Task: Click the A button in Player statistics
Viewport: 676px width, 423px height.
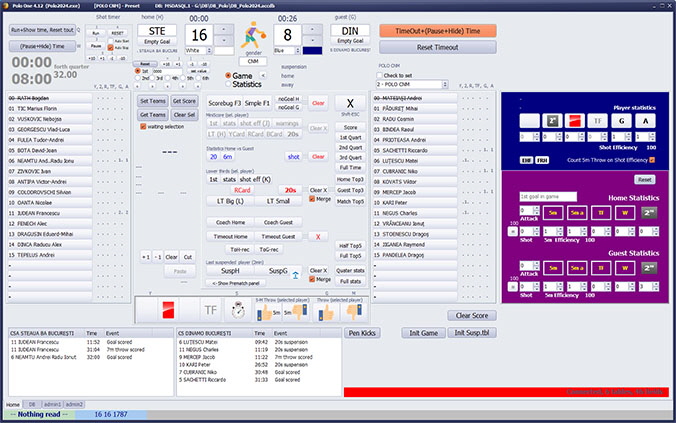Action: 645,121
